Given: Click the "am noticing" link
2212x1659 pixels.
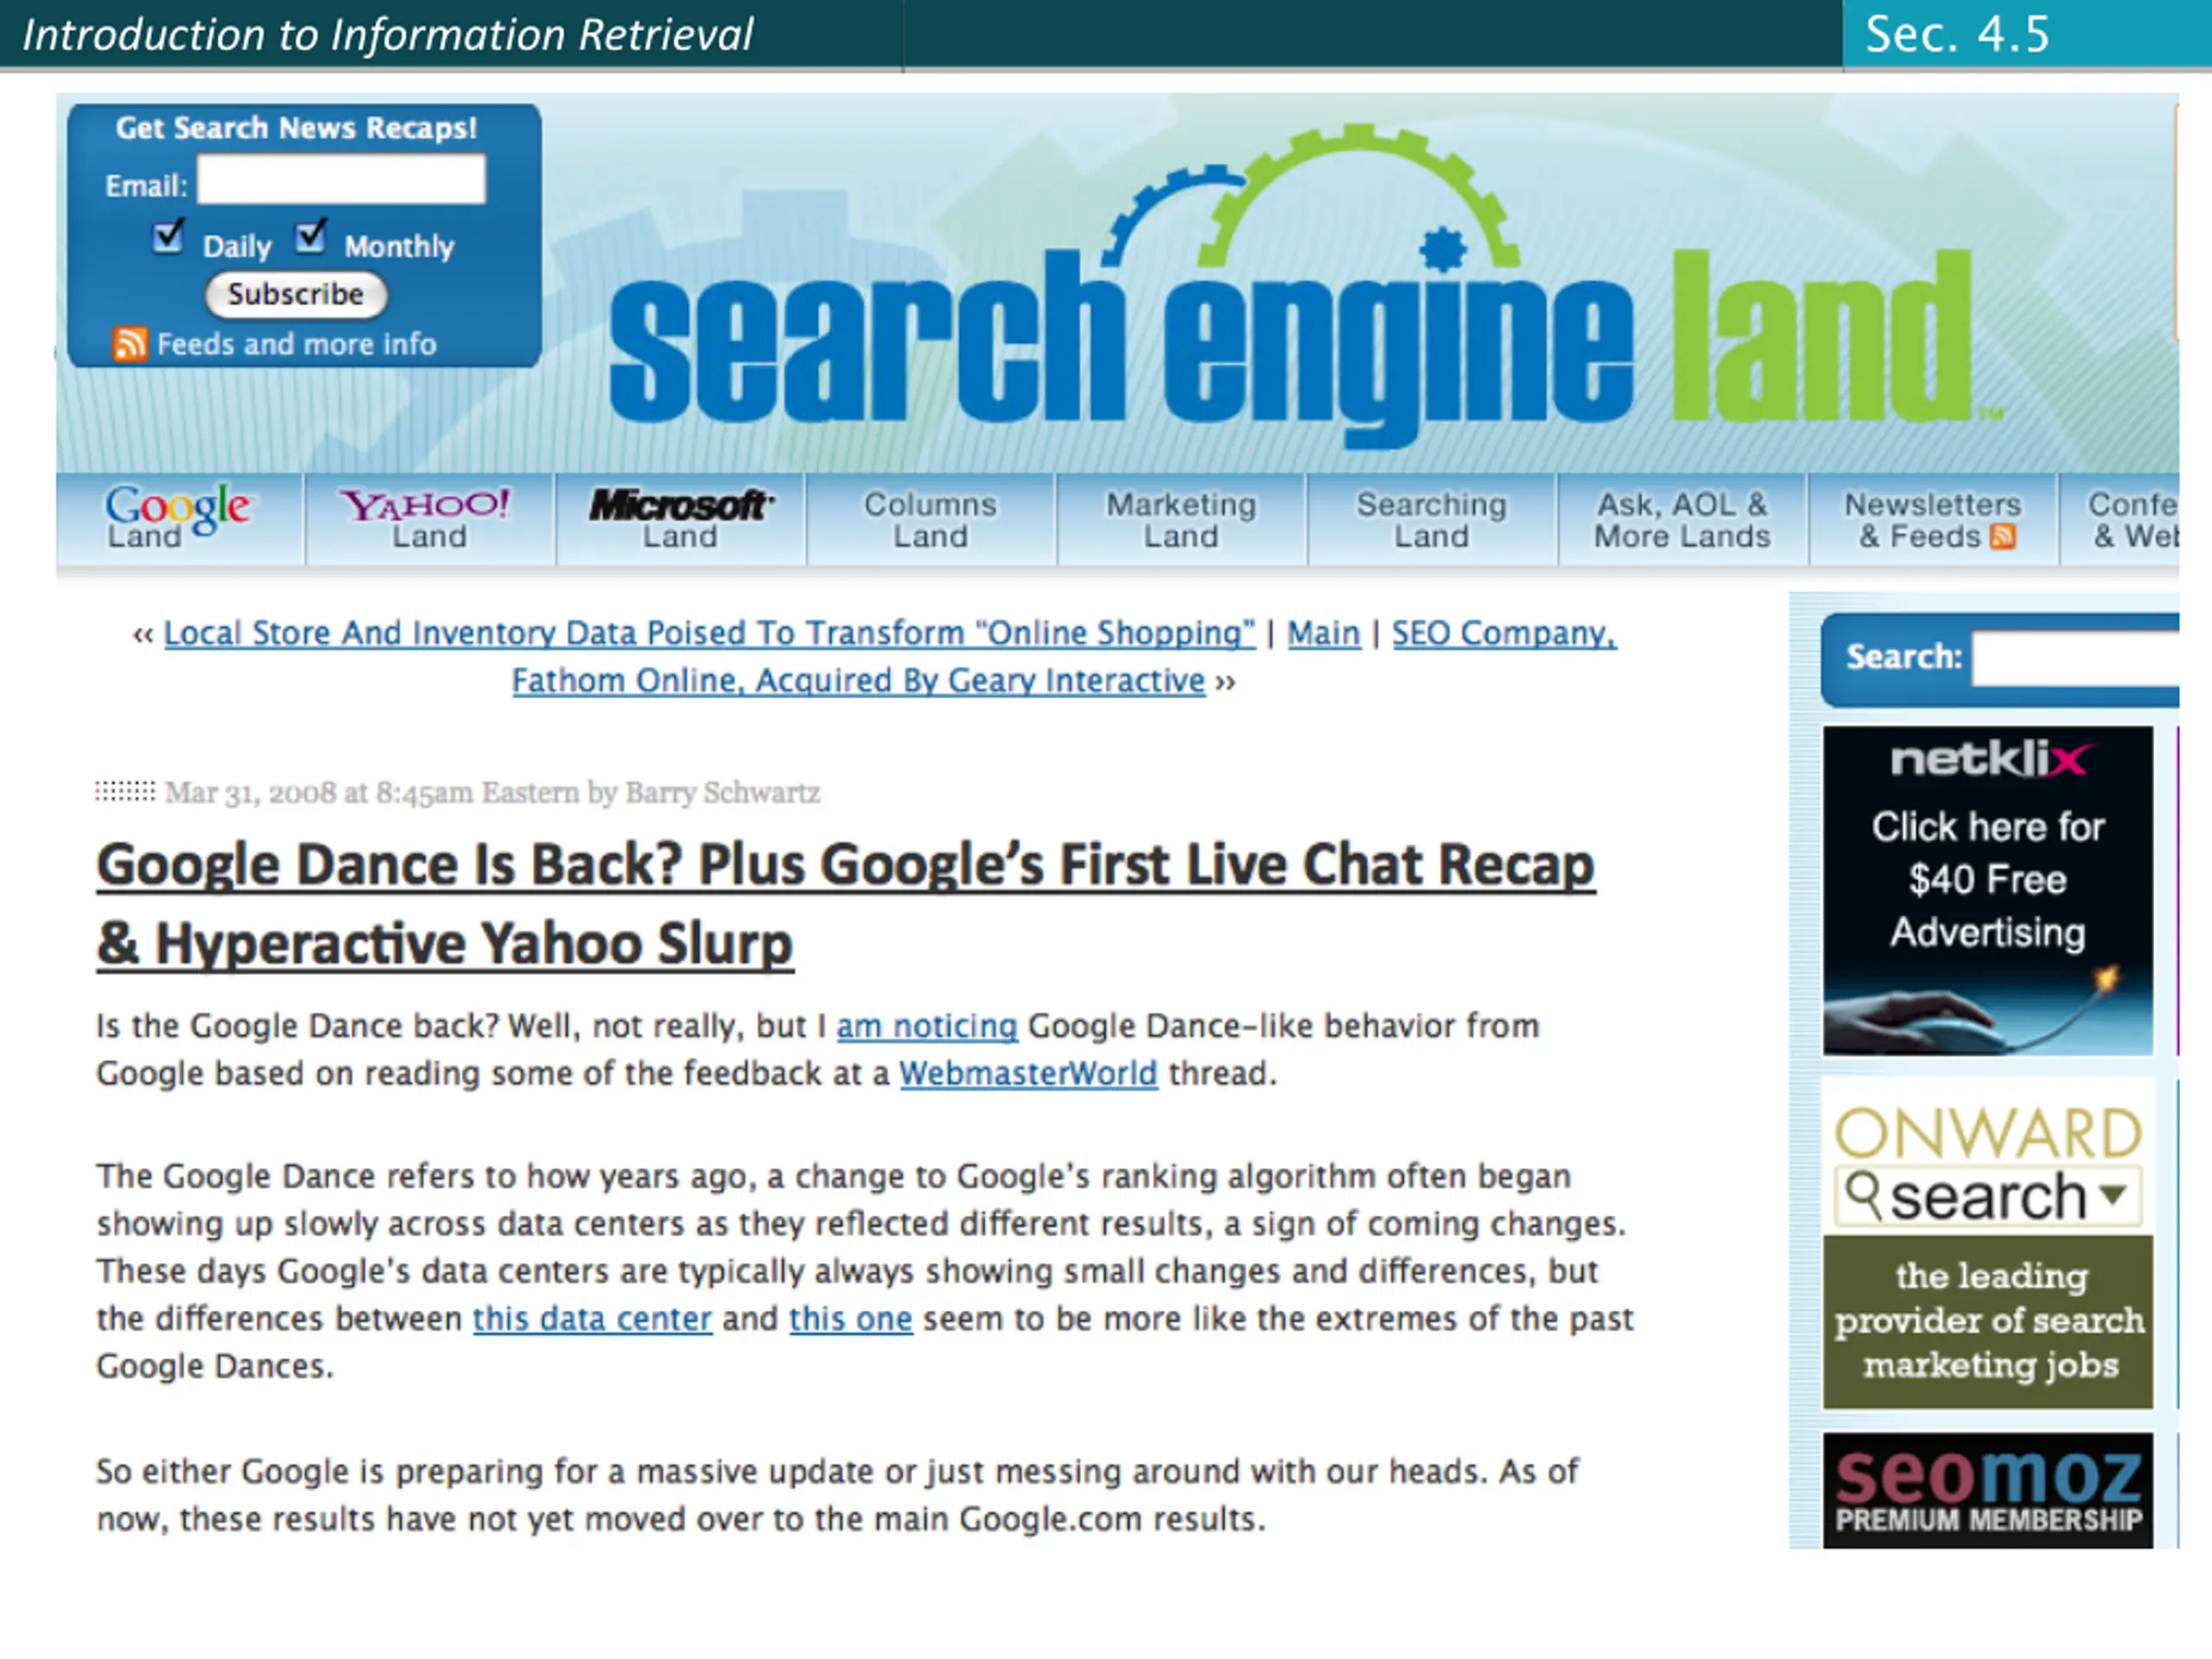Looking at the screenshot, I should click(x=927, y=1026).
